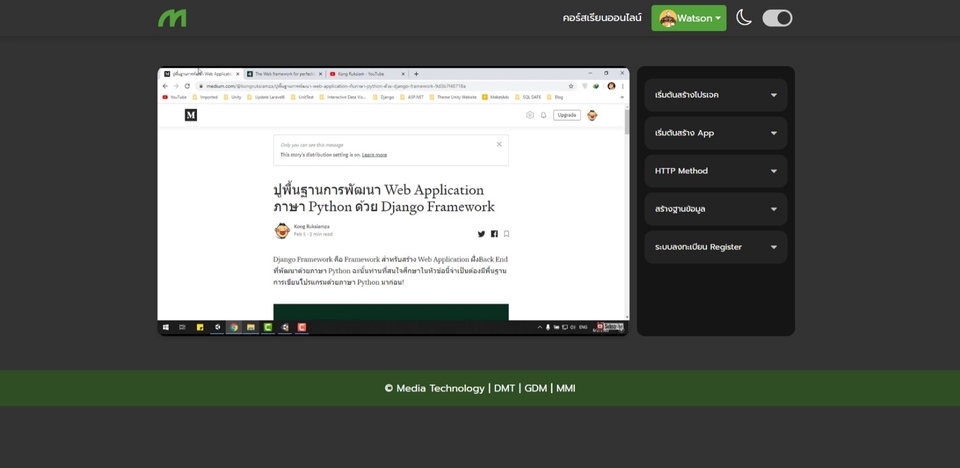Screen dimensions: 960x468
Task: Click the article author avatar
Action: point(282,230)
